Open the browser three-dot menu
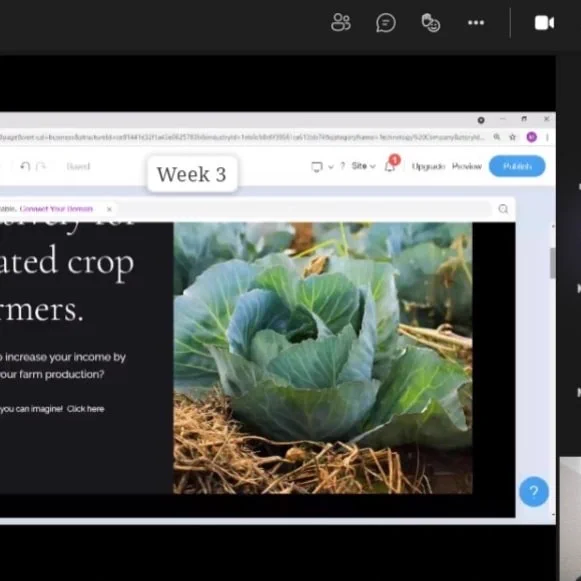Viewport: 581px width, 581px height. tap(548, 137)
